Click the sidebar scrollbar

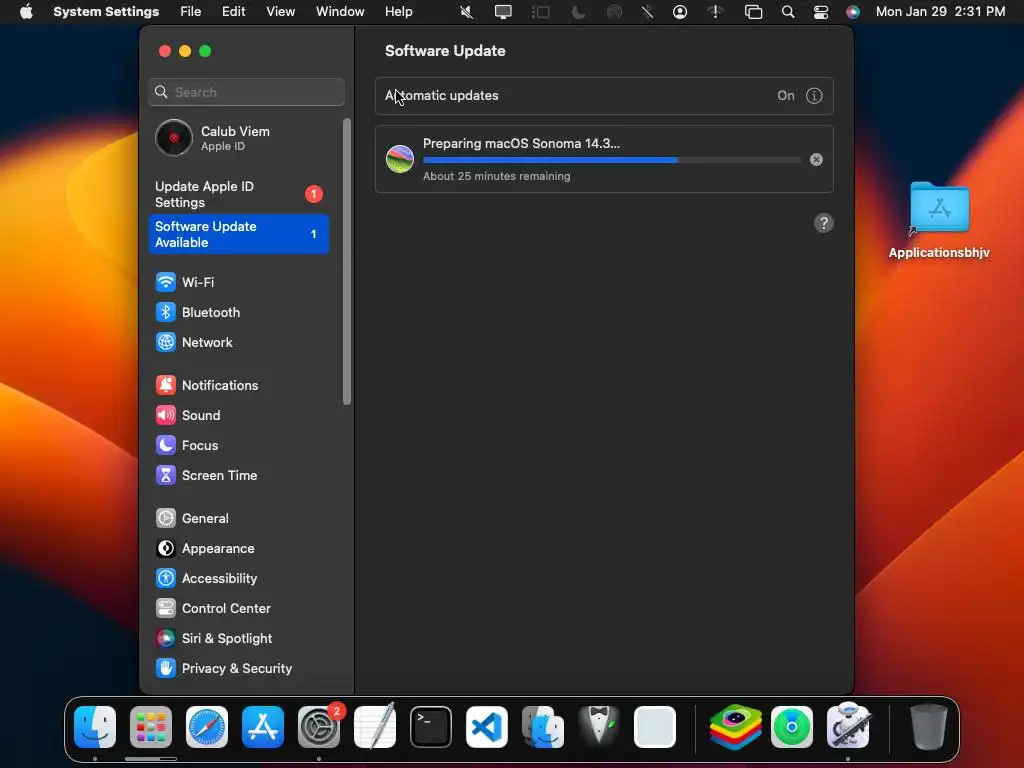pos(347,261)
